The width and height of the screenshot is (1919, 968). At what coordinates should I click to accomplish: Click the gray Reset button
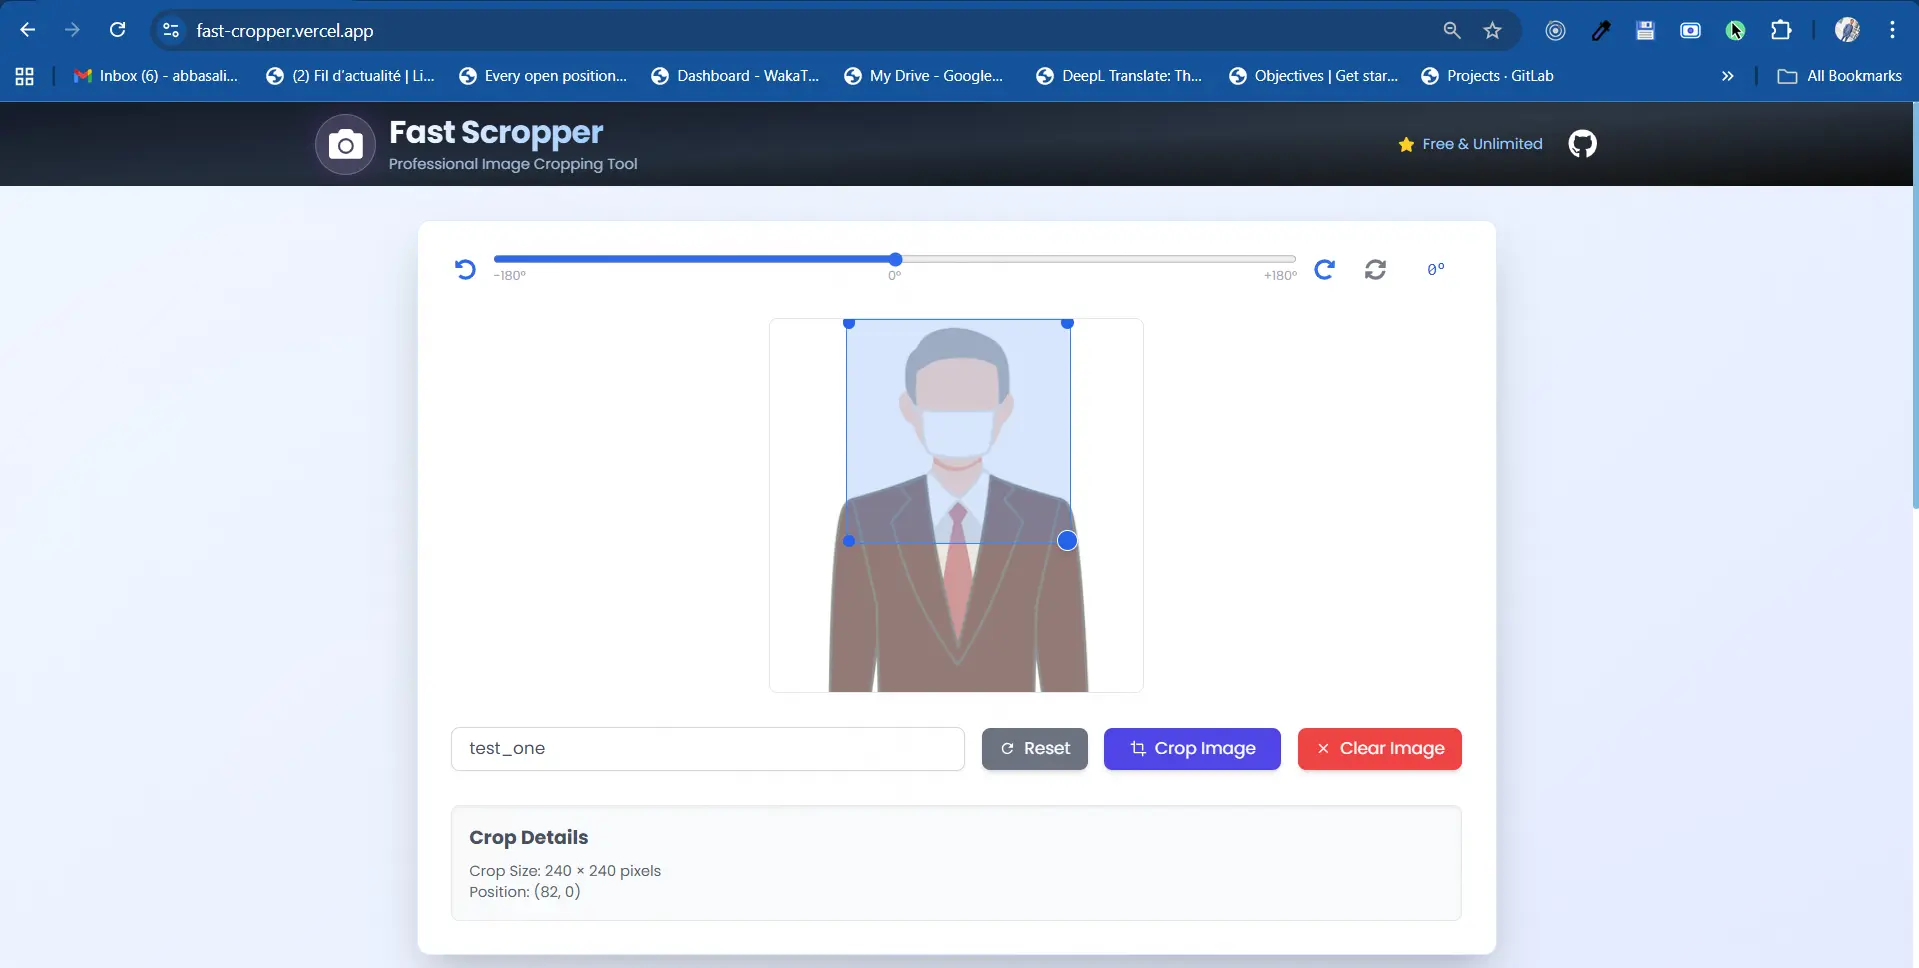coord(1034,749)
